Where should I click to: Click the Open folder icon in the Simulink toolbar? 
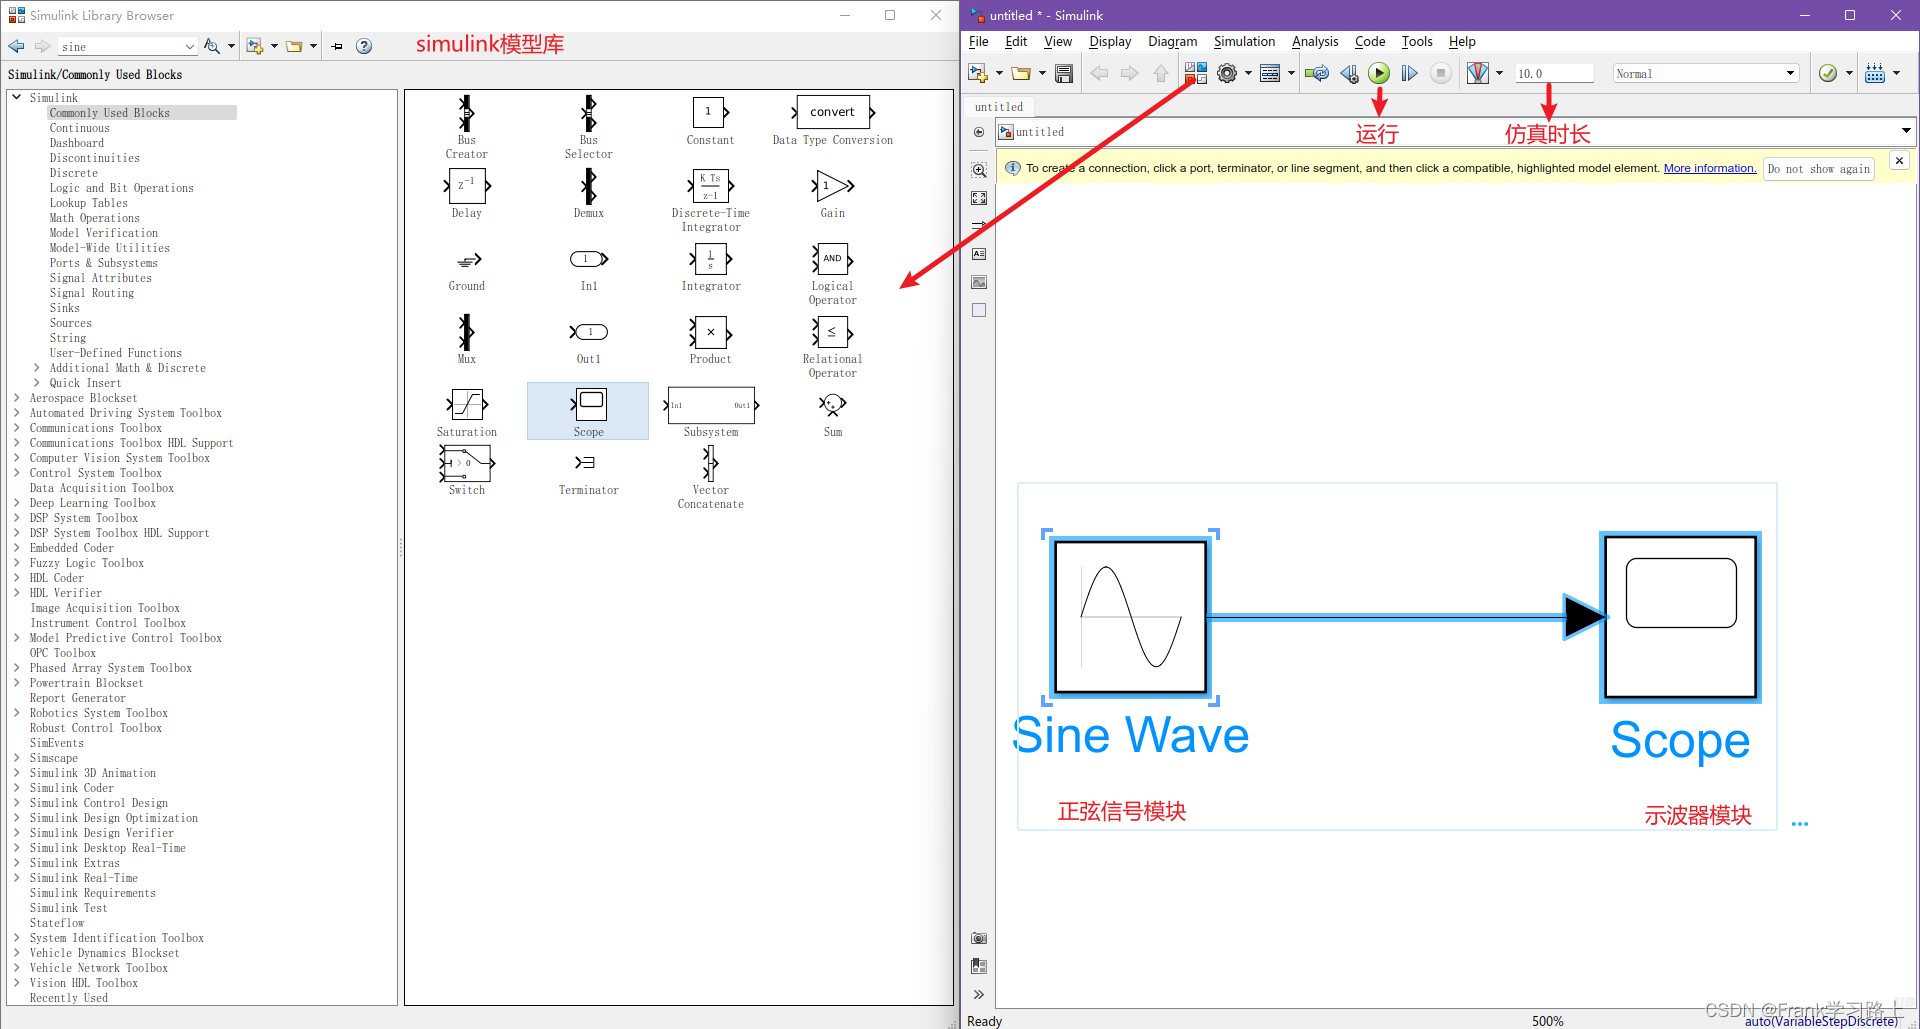[1020, 73]
